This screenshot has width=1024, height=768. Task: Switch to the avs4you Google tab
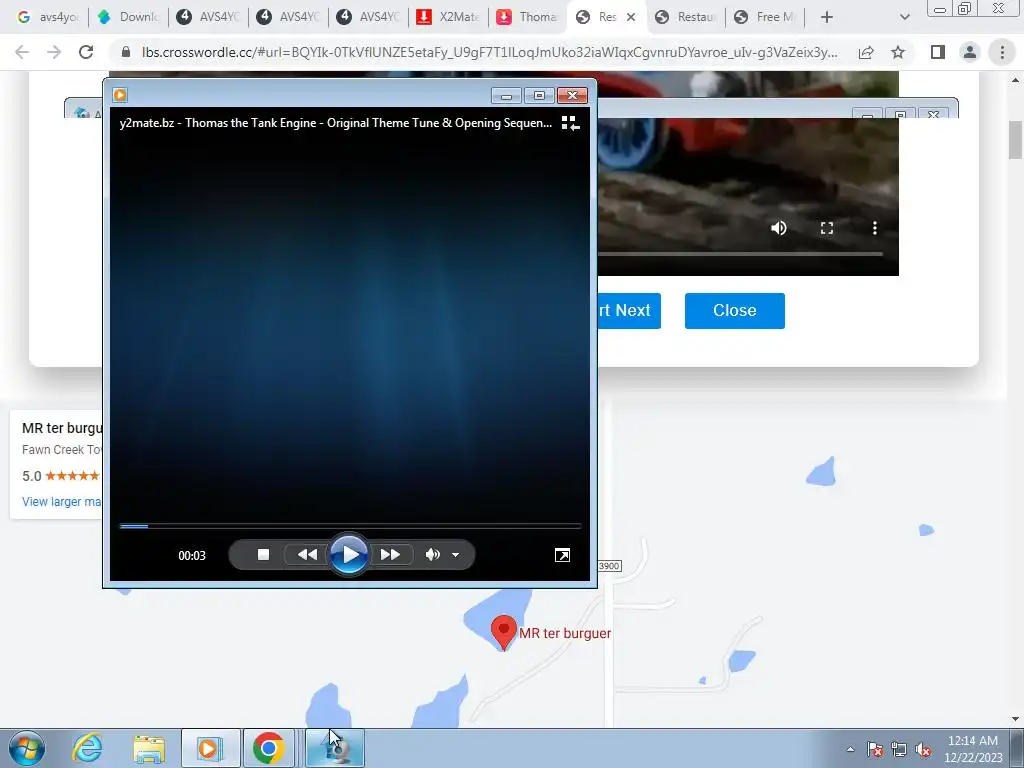coord(48,17)
